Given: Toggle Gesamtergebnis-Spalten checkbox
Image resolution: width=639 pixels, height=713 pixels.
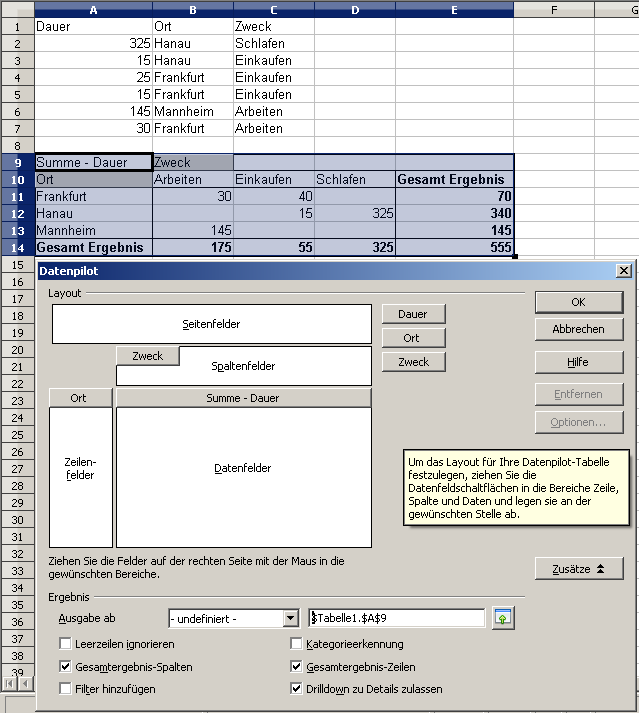Looking at the screenshot, I should point(66,666).
